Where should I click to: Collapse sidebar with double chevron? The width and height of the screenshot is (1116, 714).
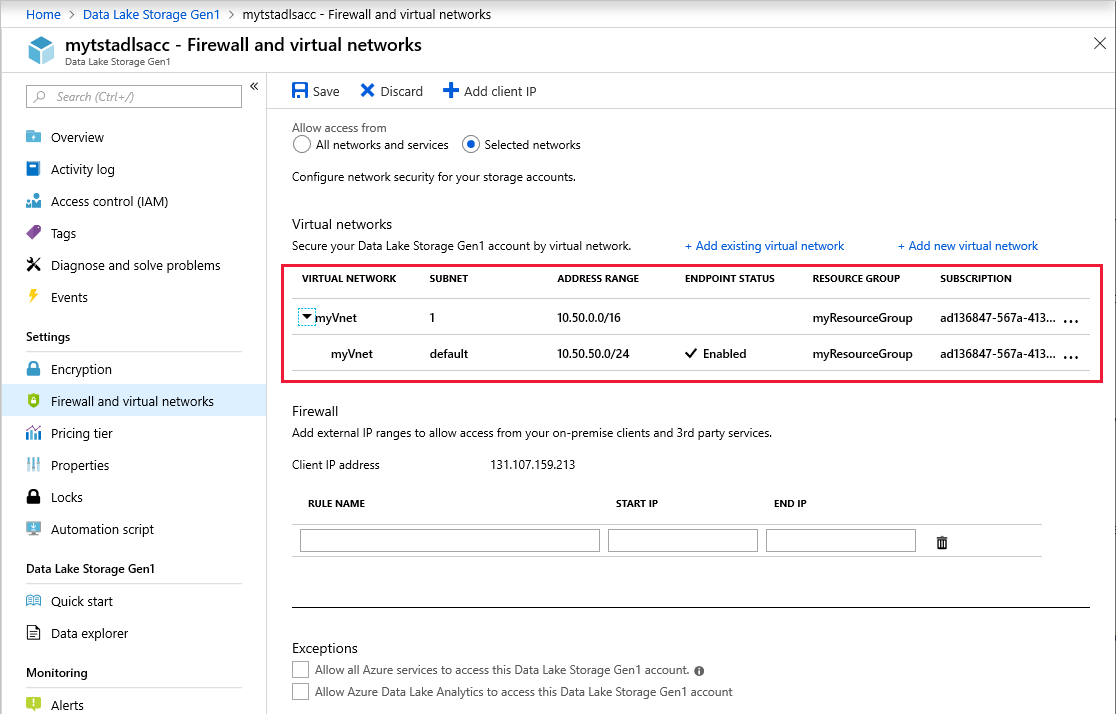(x=254, y=86)
